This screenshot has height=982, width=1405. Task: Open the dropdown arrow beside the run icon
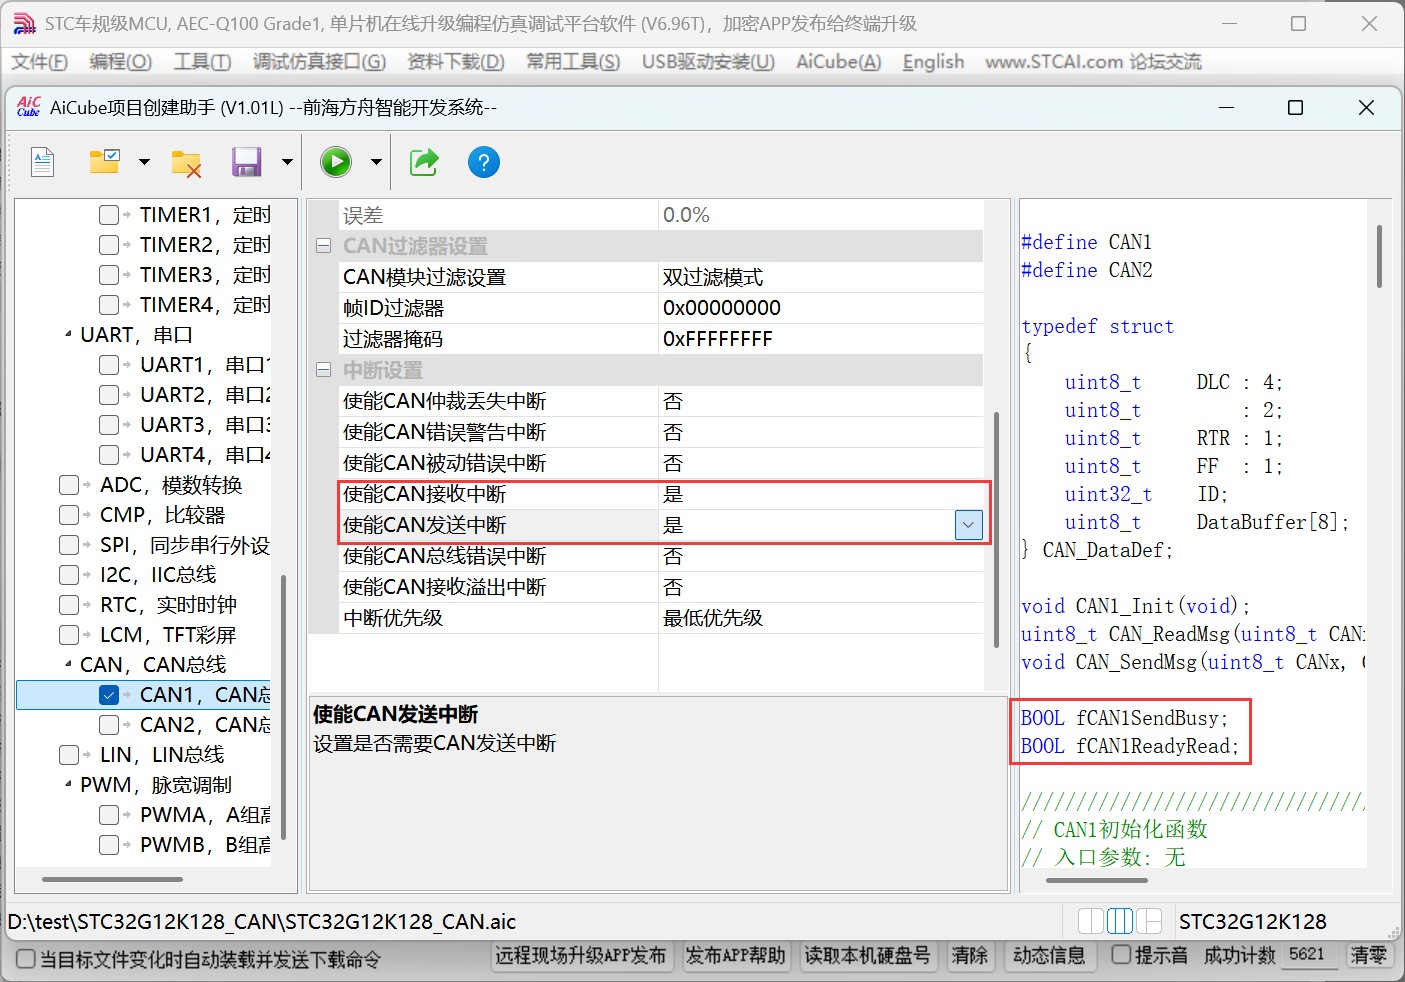[x=376, y=162]
